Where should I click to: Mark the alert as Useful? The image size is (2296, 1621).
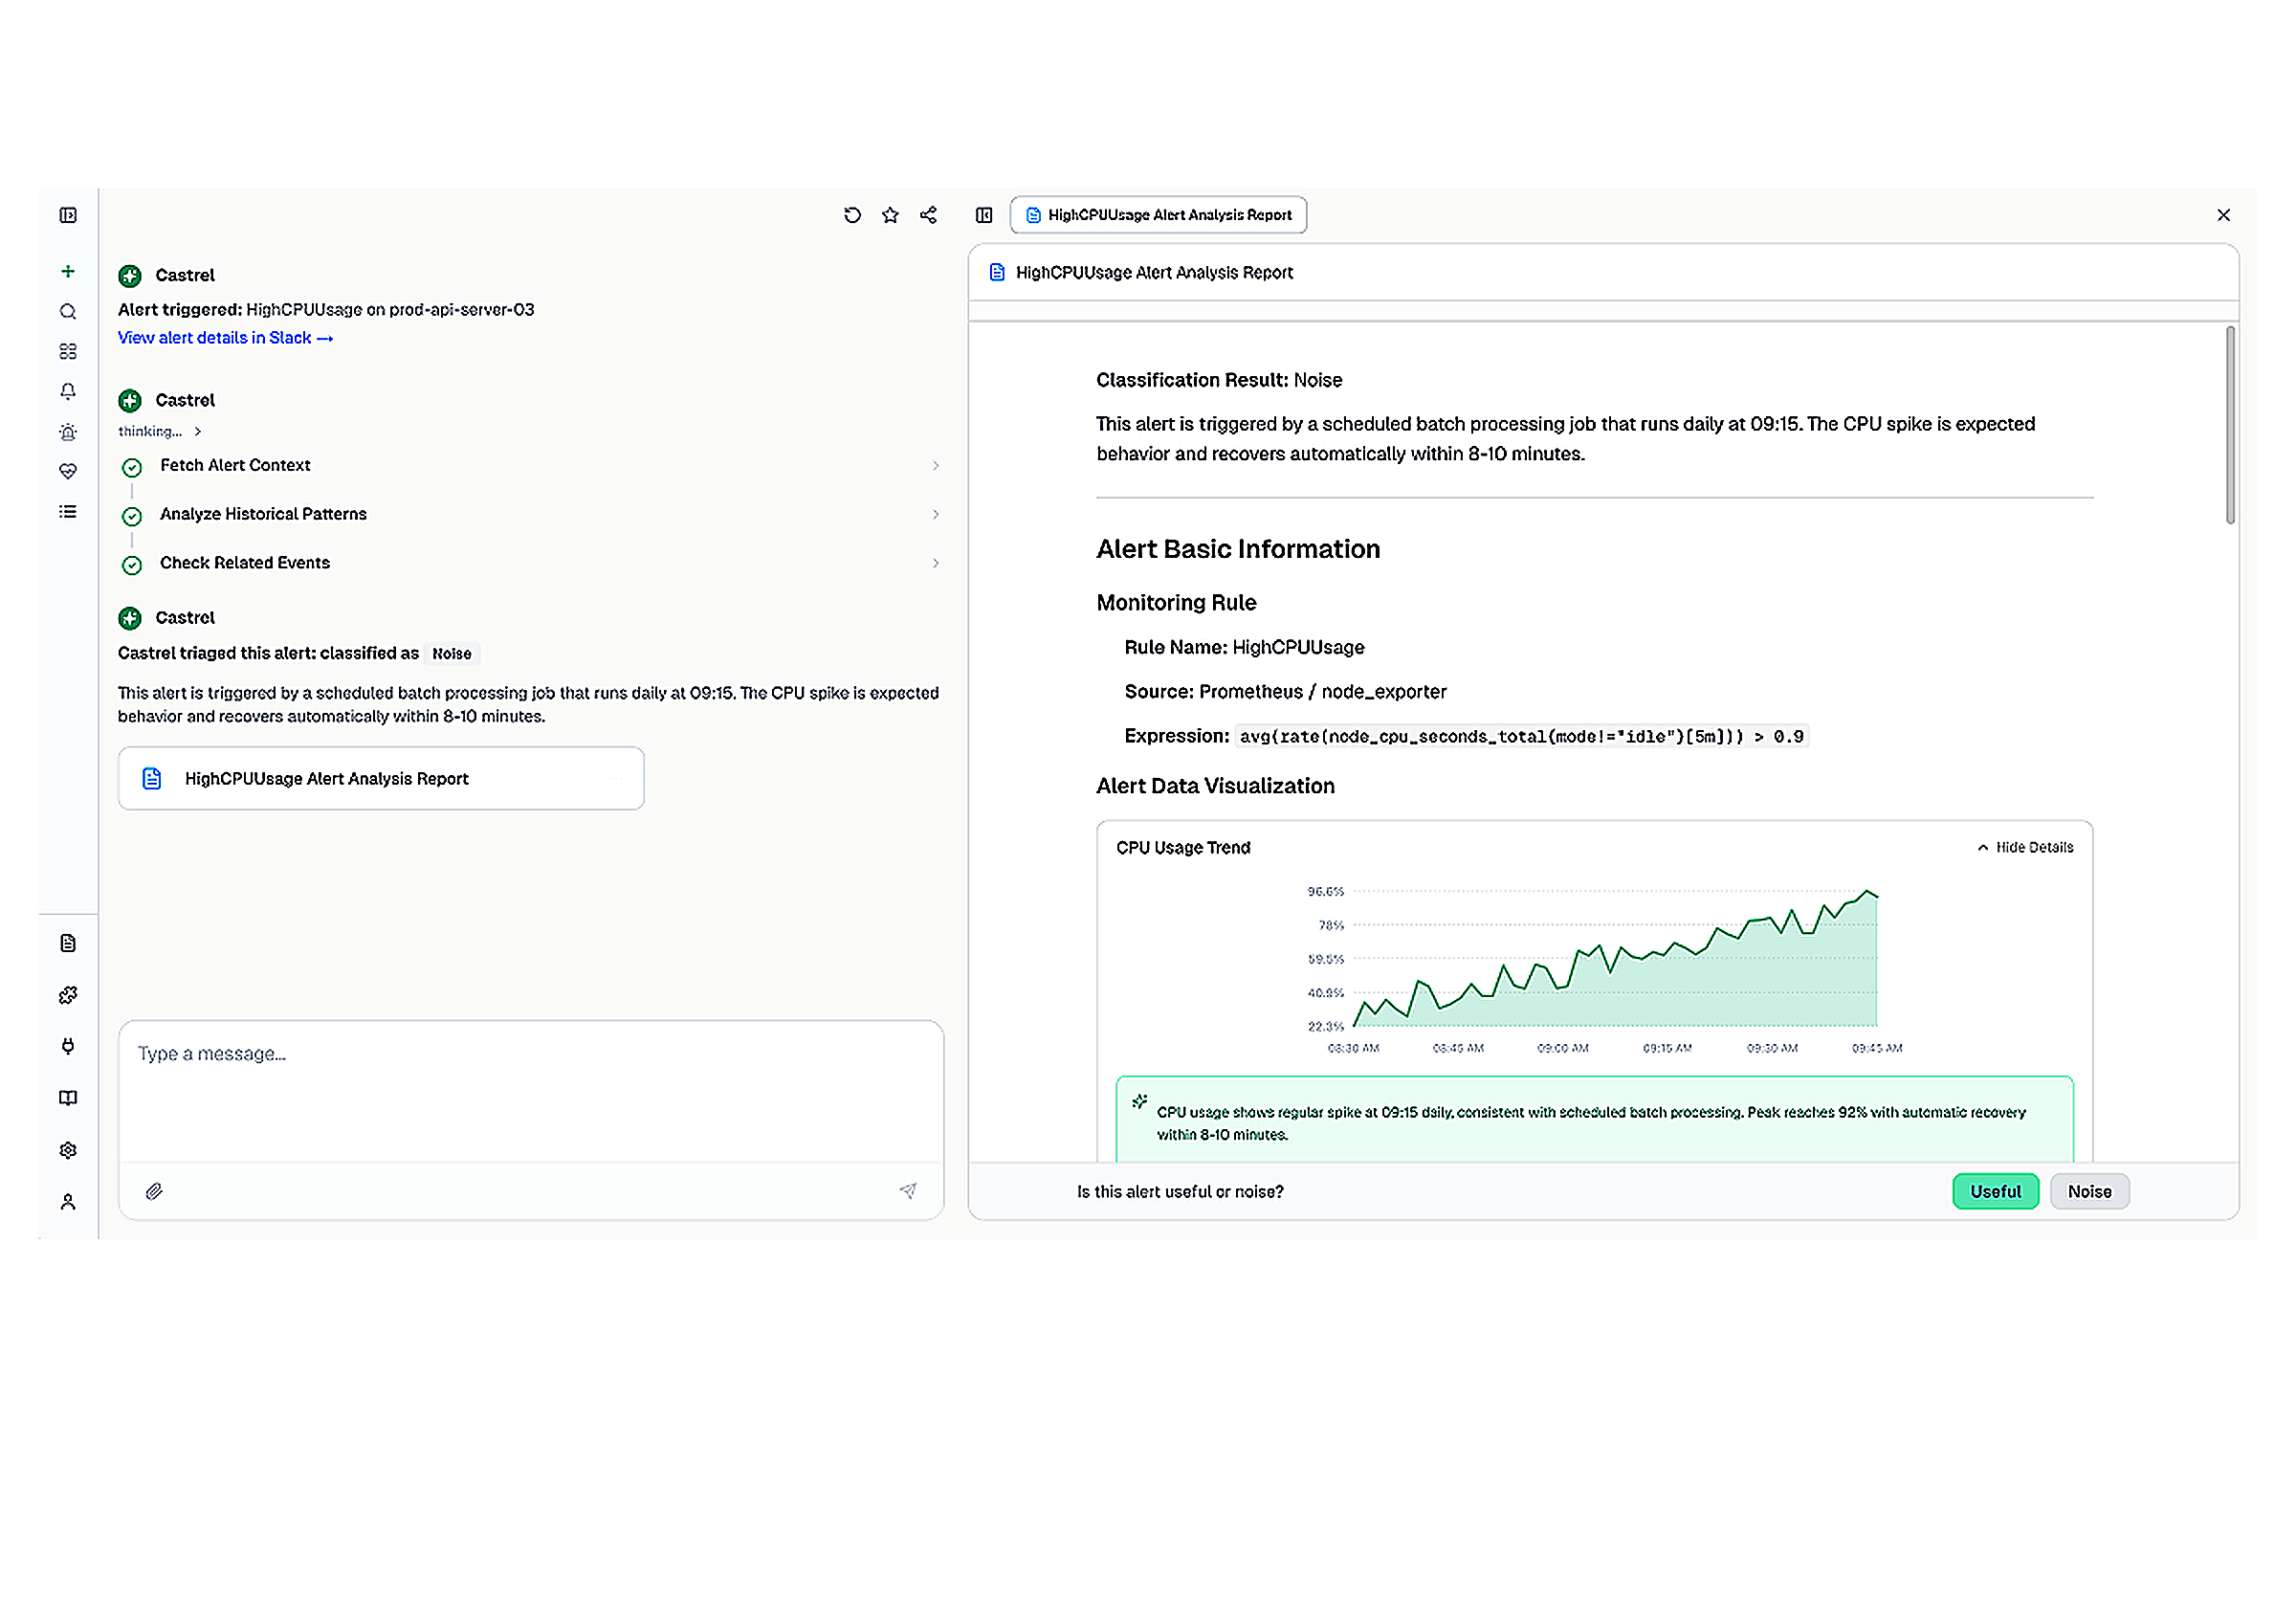pyautogui.click(x=1995, y=1191)
